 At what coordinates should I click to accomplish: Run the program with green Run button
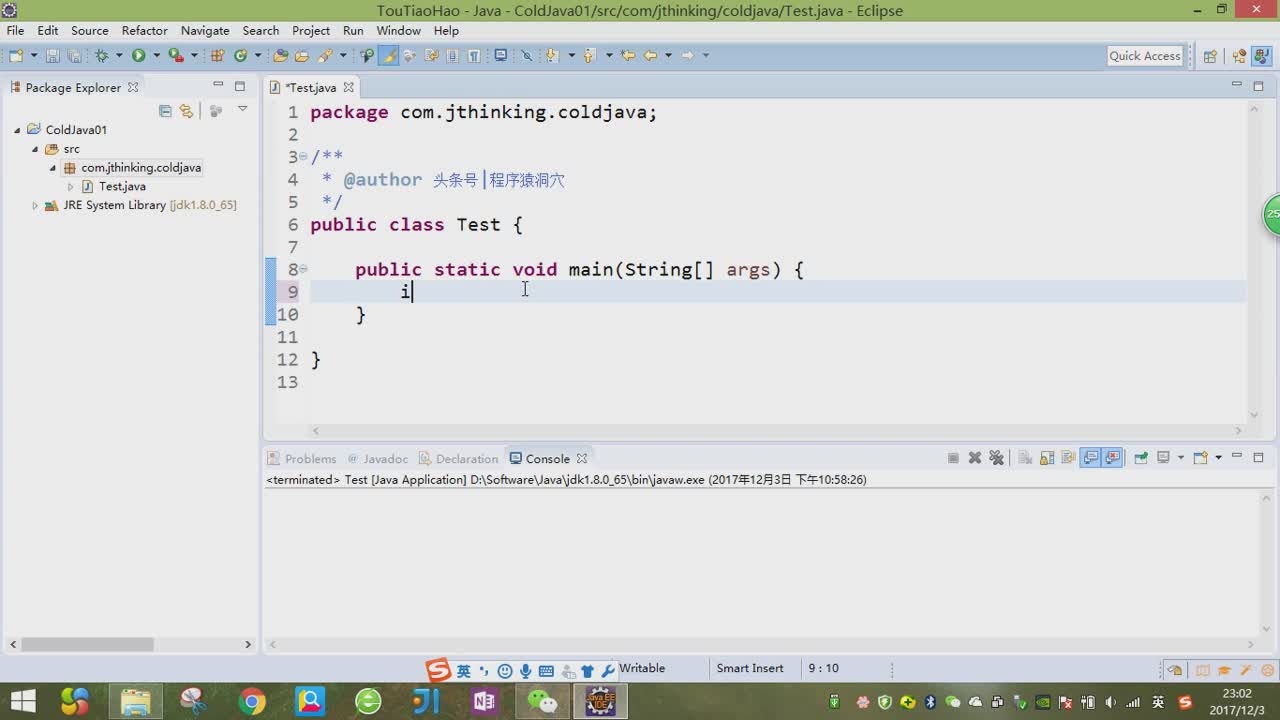[138, 56]
